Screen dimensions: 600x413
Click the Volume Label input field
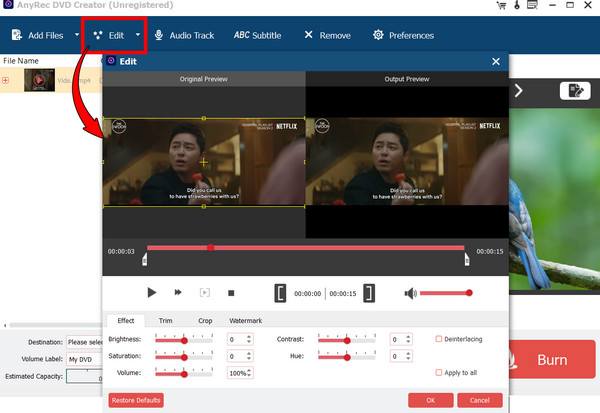pos(85,359)
